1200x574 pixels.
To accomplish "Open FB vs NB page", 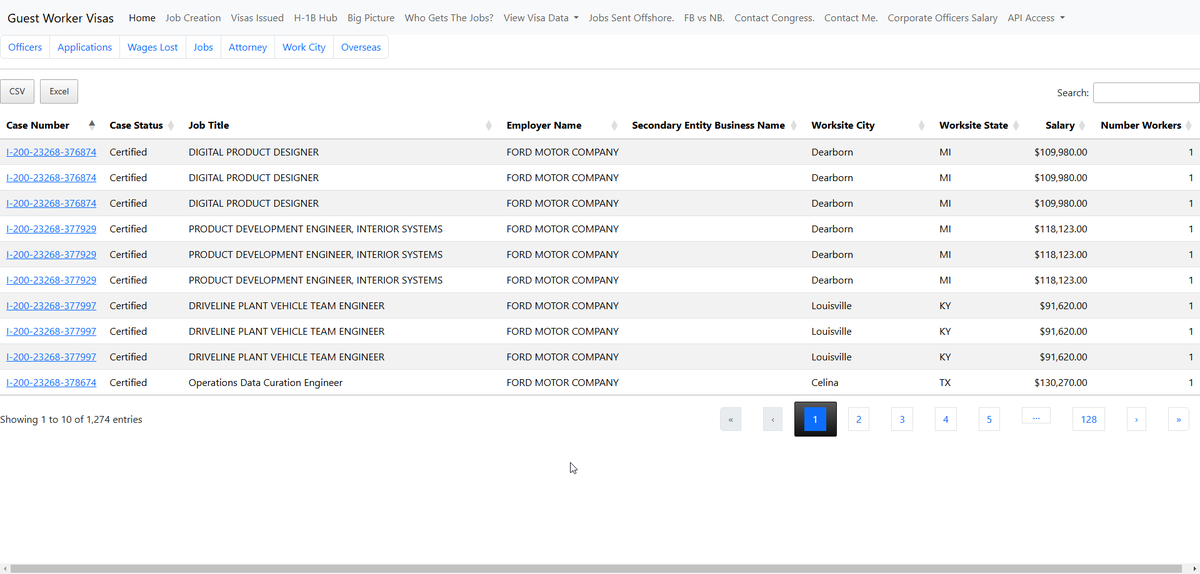I will click(x=704, y=18).
